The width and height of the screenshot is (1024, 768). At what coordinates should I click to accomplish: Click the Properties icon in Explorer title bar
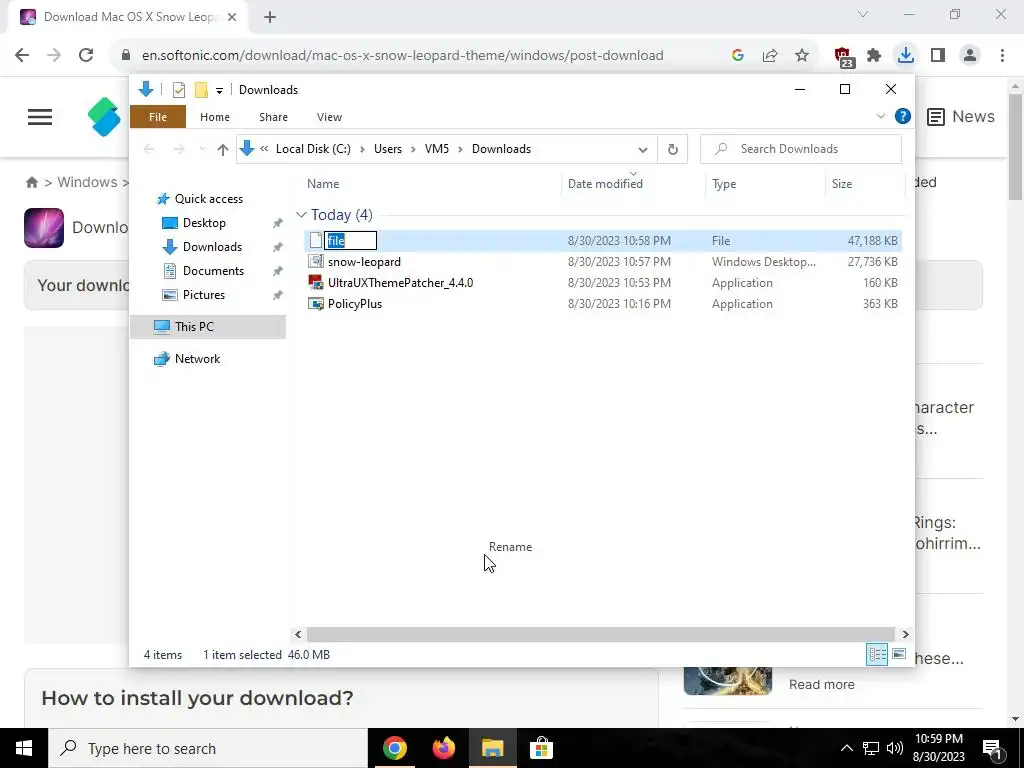click(178, 90)
